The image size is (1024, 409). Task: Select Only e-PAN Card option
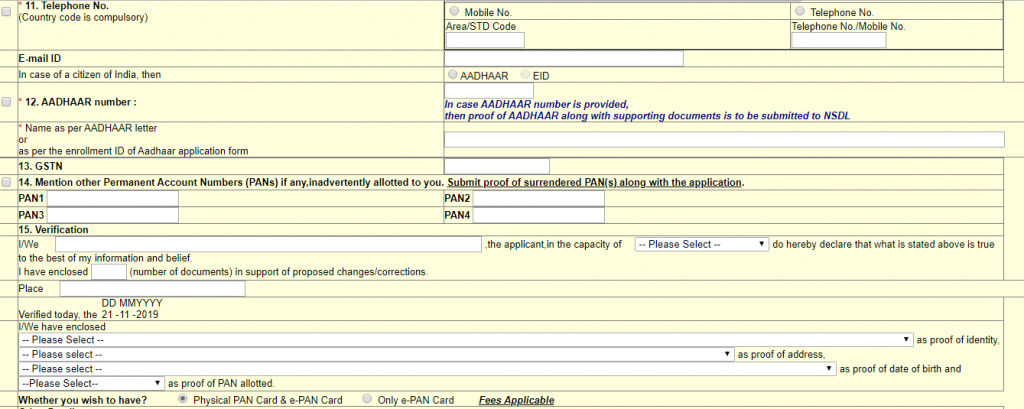coord(368,399)
